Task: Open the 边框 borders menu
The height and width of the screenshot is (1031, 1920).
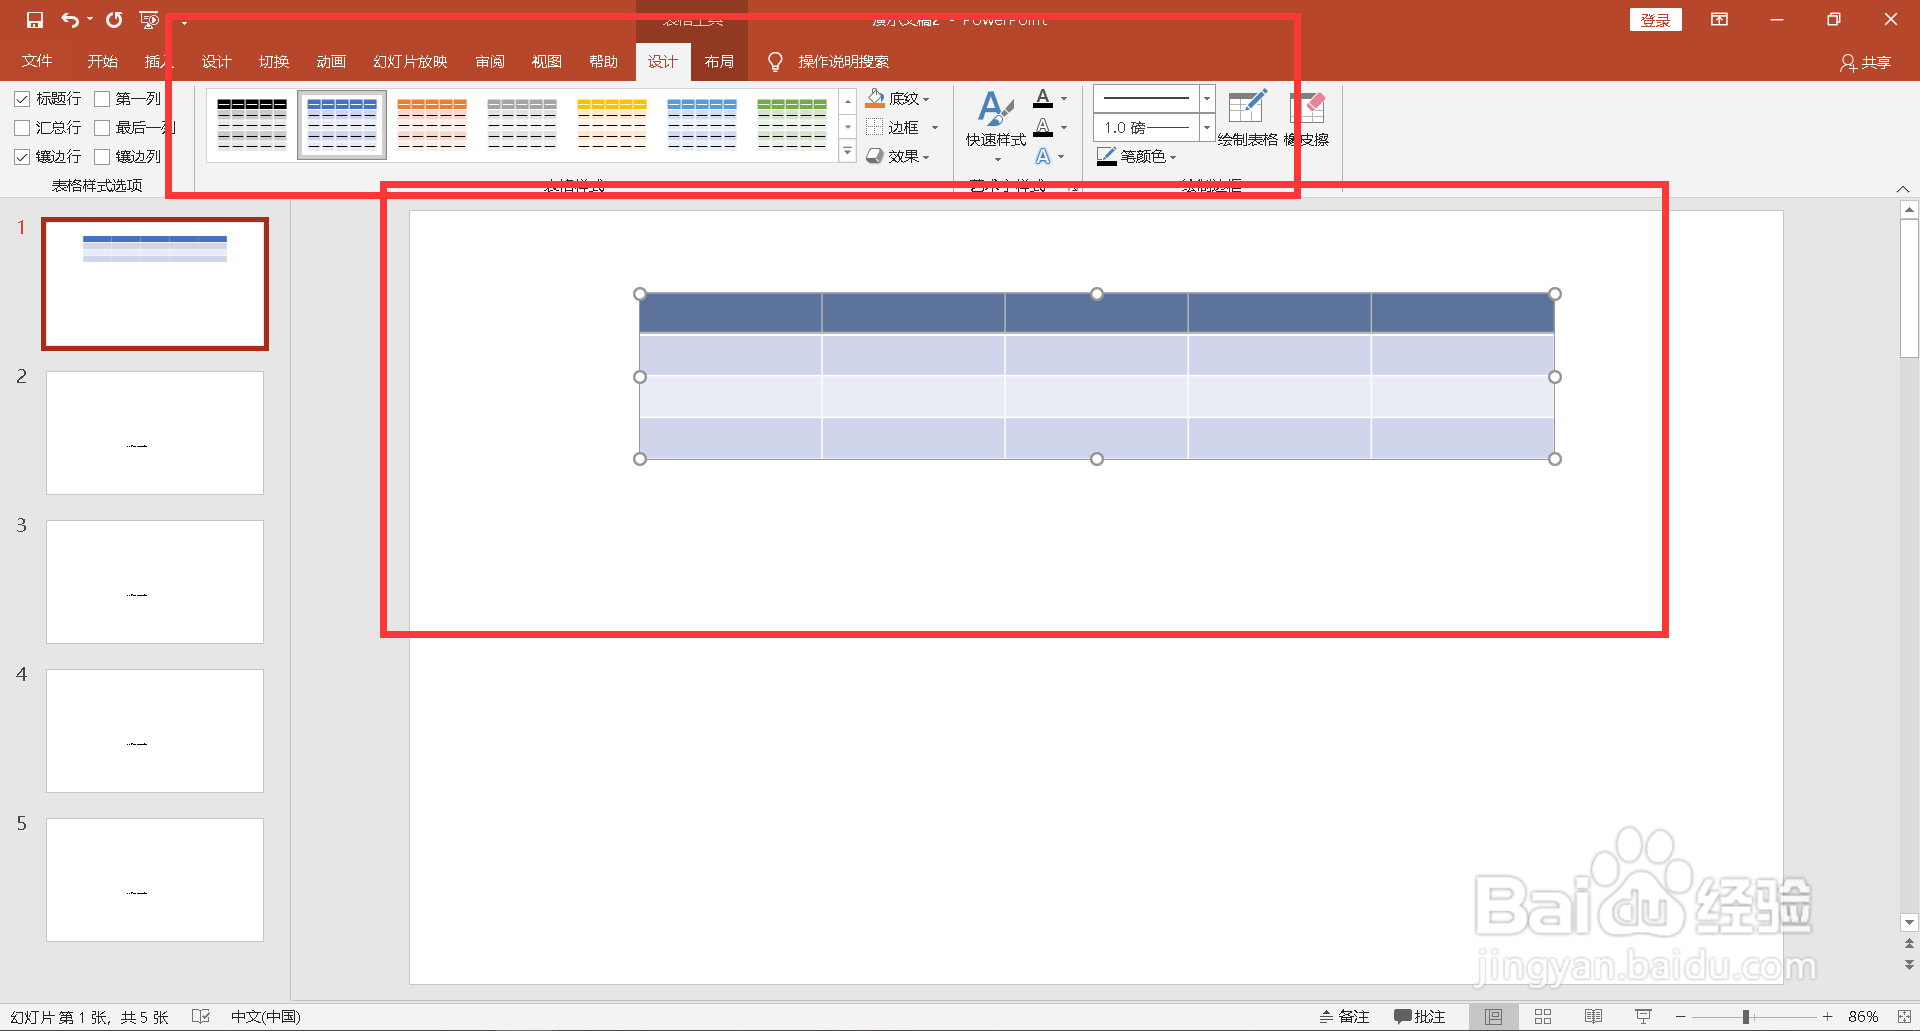Action: coord(902,127)
